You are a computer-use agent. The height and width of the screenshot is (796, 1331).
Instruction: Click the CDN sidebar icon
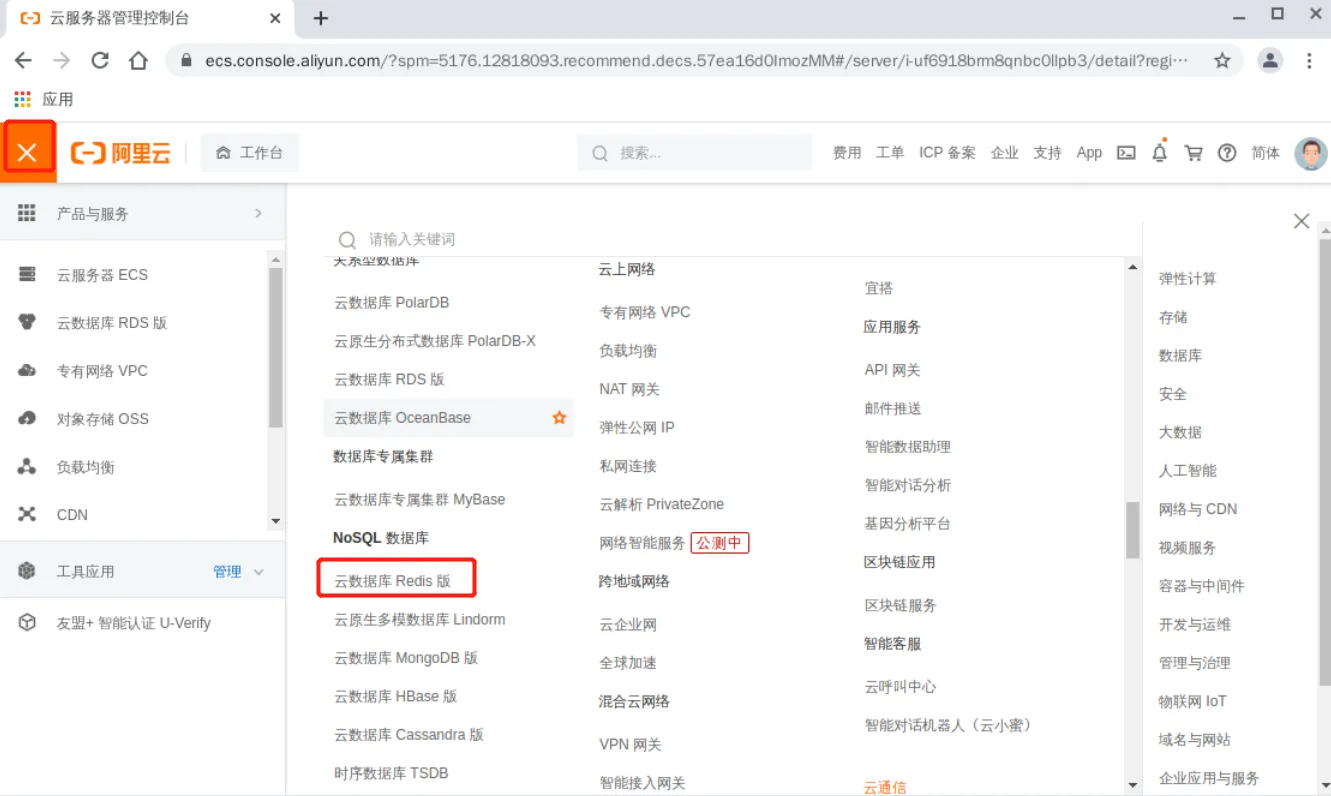pyautogui.click(x=27, y=515)
